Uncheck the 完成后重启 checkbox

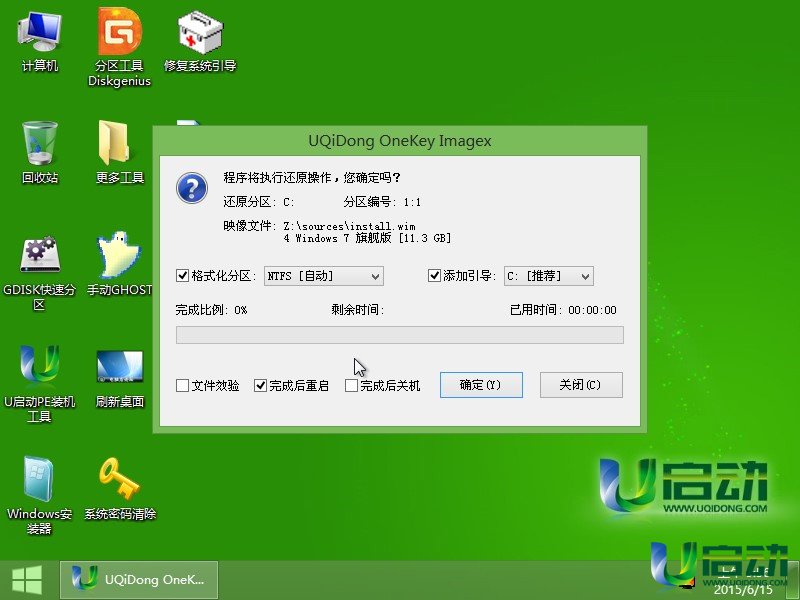click(x=260, y=385)
